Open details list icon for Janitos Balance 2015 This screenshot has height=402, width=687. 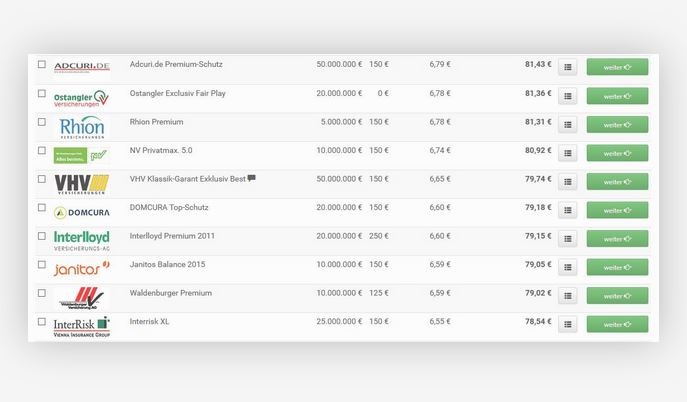point(567,268)
